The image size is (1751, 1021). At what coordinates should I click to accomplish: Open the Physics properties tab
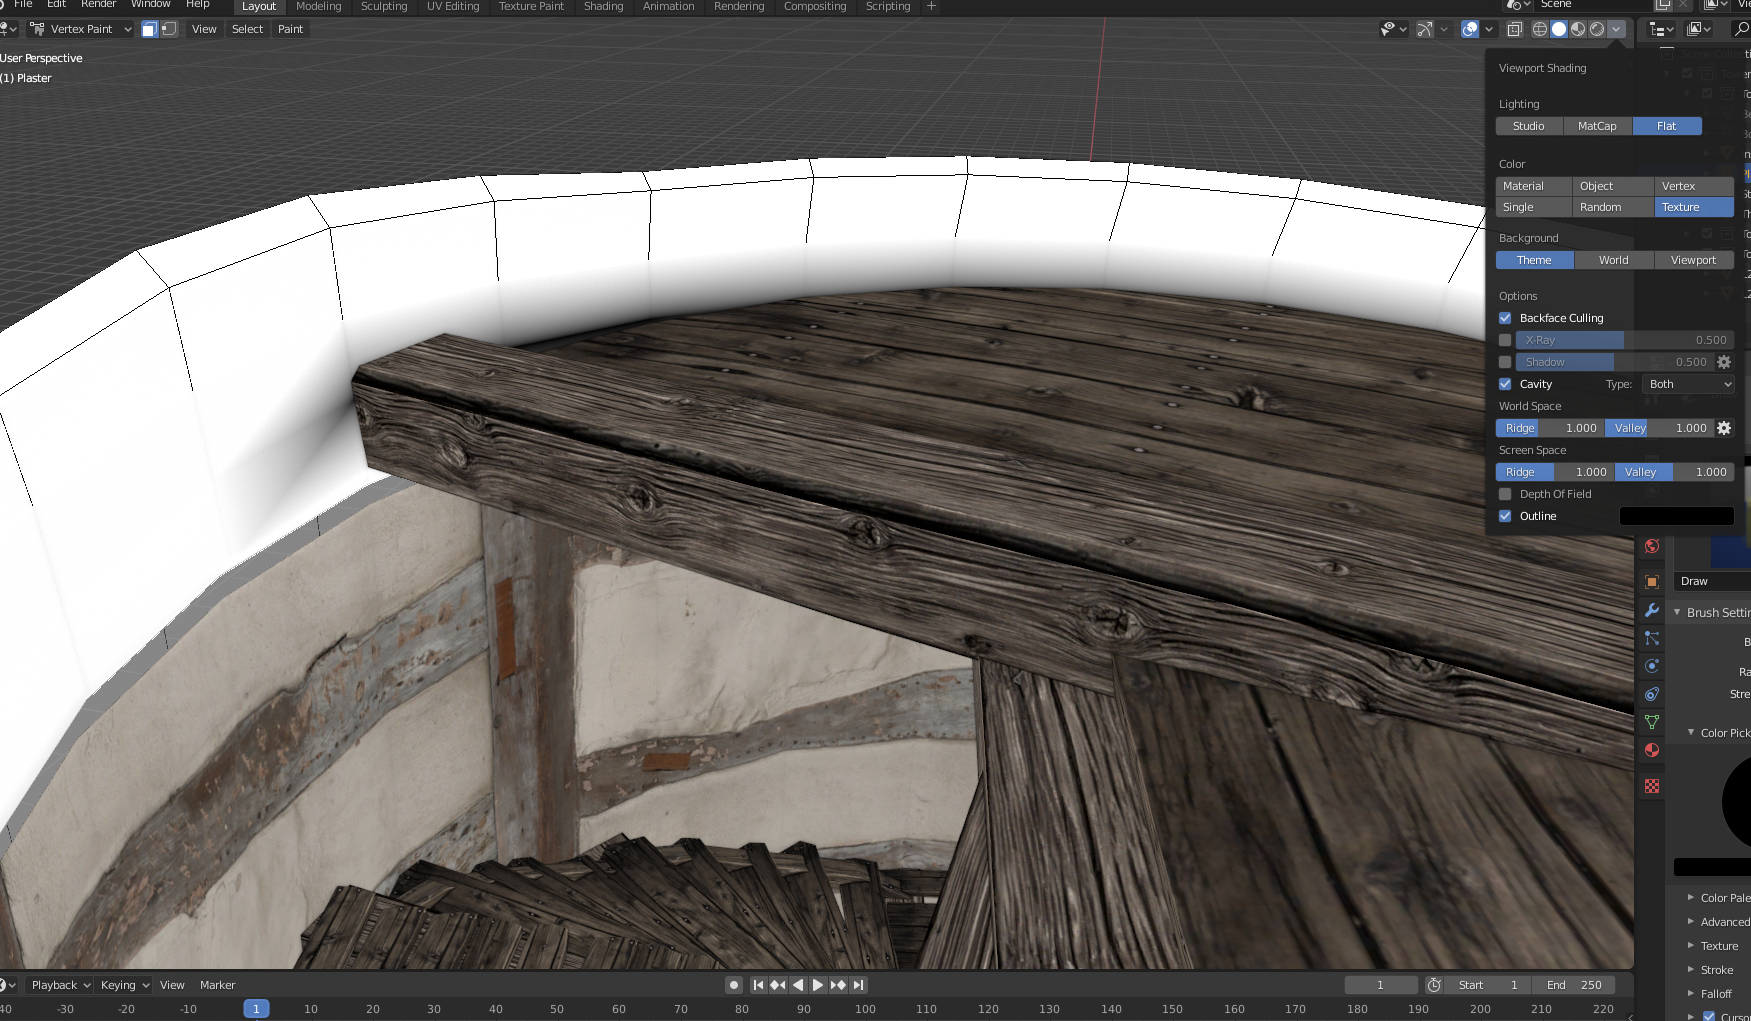1652,666
